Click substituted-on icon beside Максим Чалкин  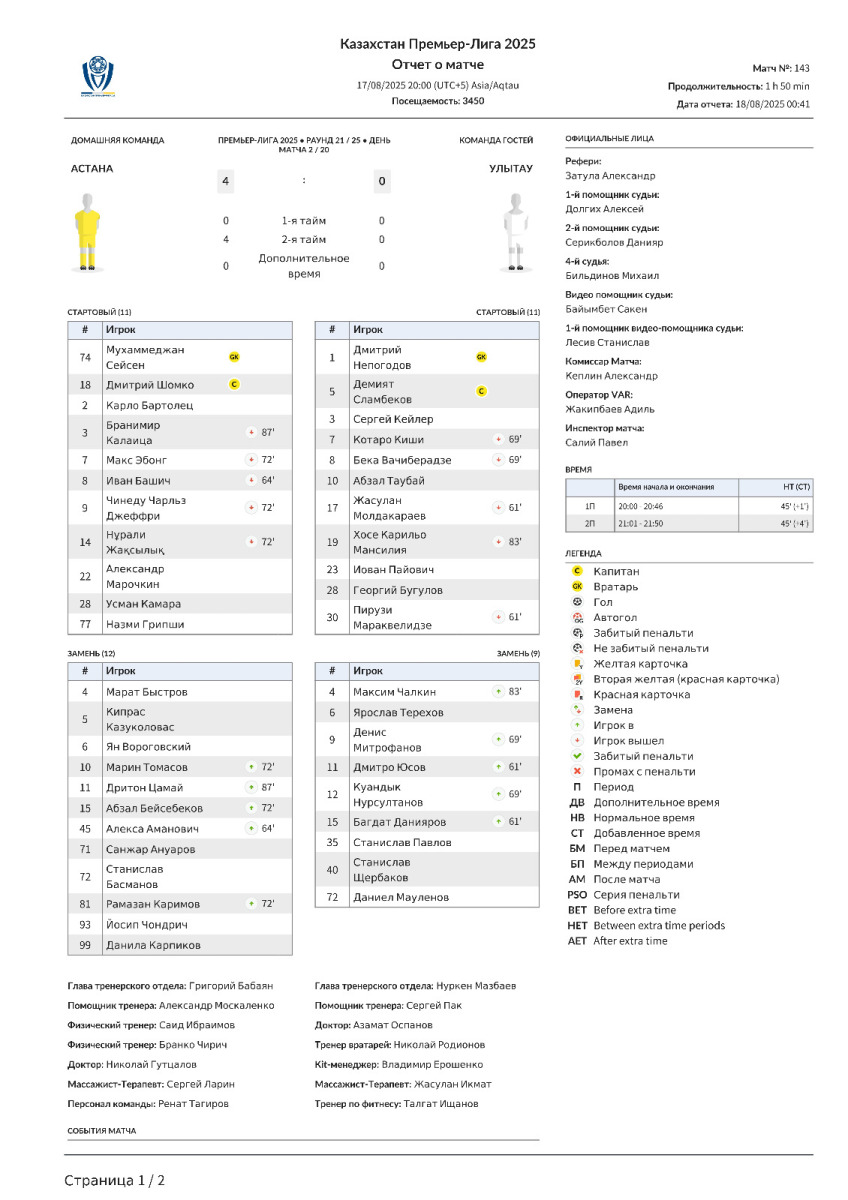(x=498, y=691)
